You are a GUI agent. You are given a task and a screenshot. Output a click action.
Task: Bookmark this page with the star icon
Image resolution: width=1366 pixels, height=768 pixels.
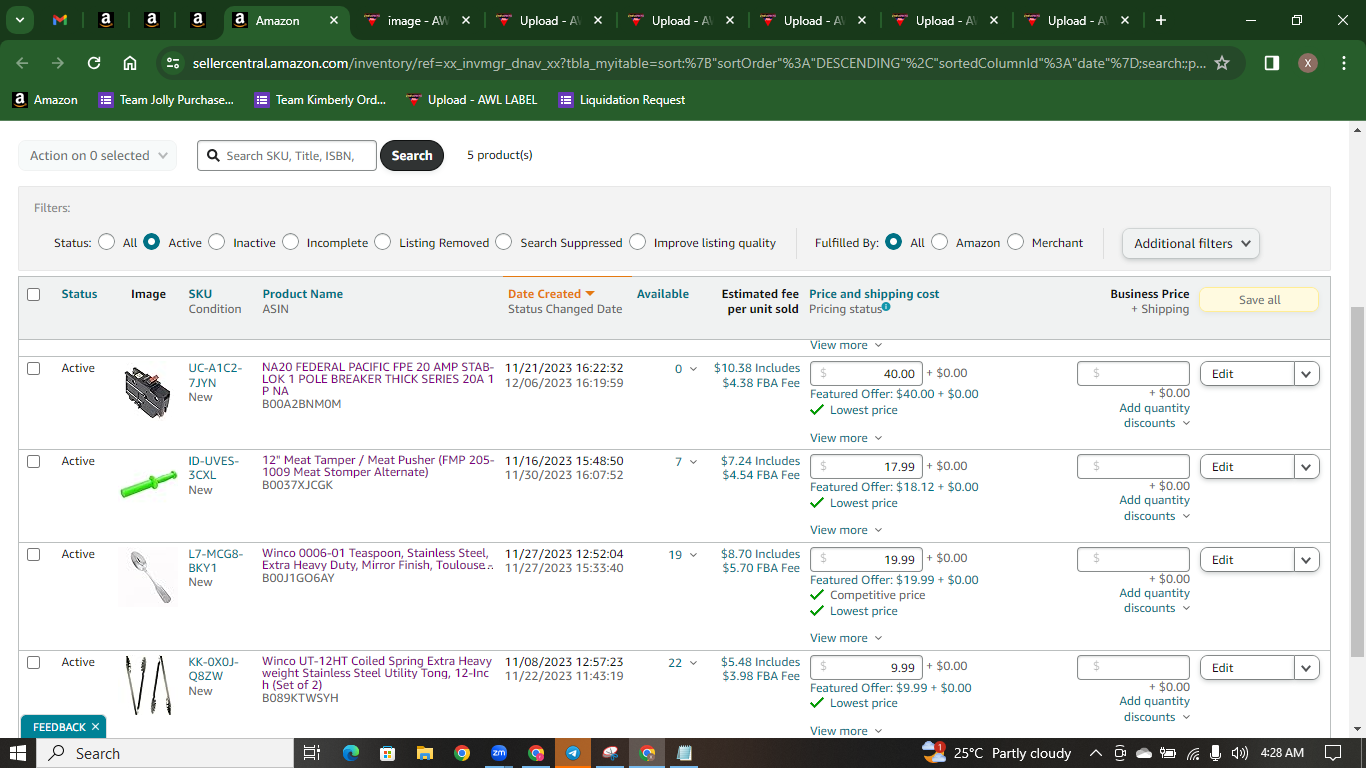coord(1221,63)
